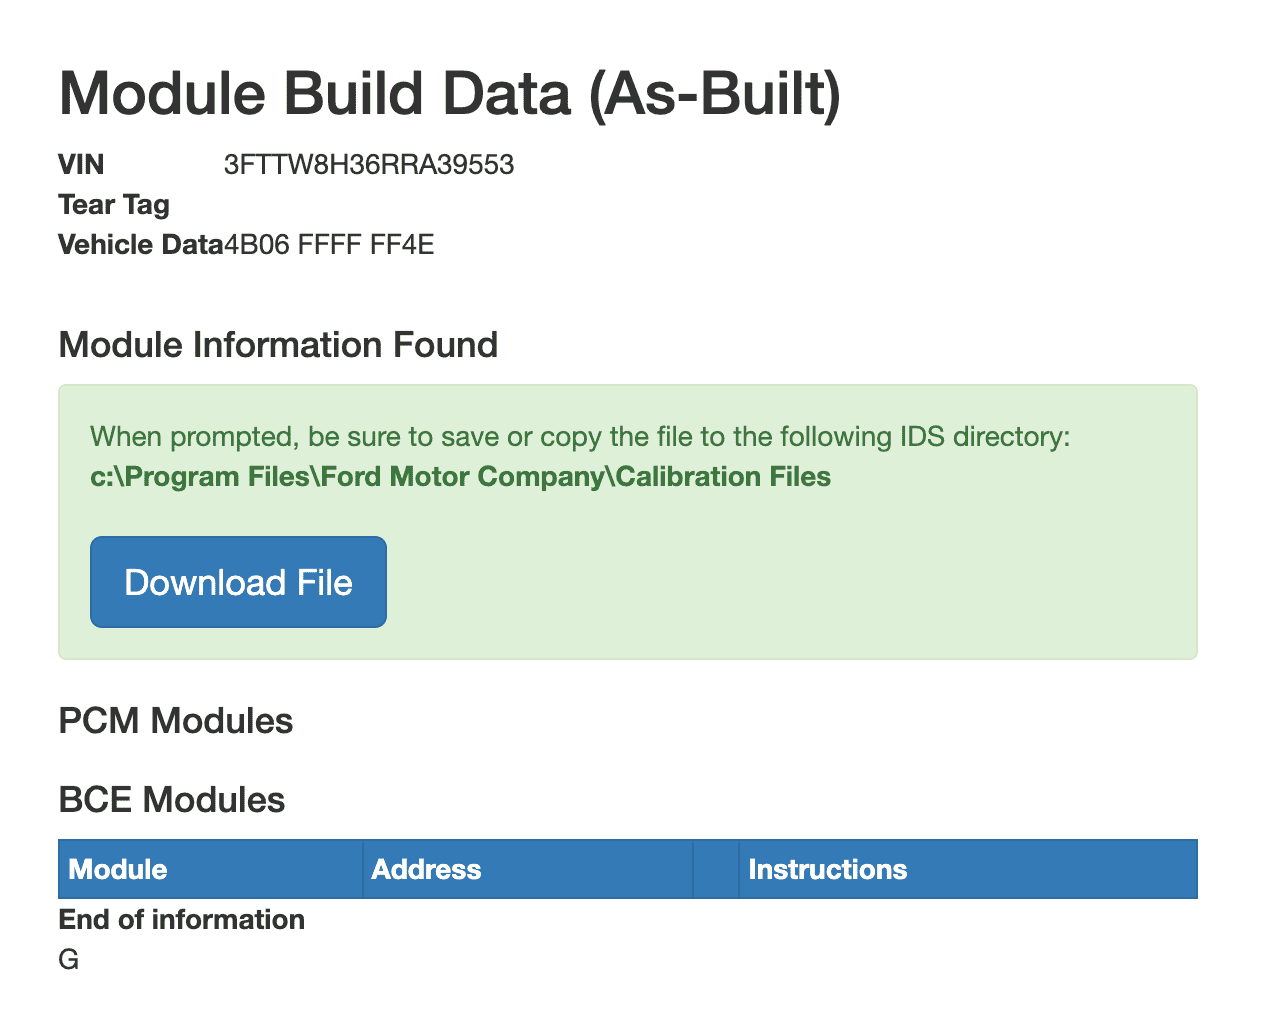Click the BCE Modules heading
The width and height of the screenshot is (1262, 1012).
[x=172, y=800]
